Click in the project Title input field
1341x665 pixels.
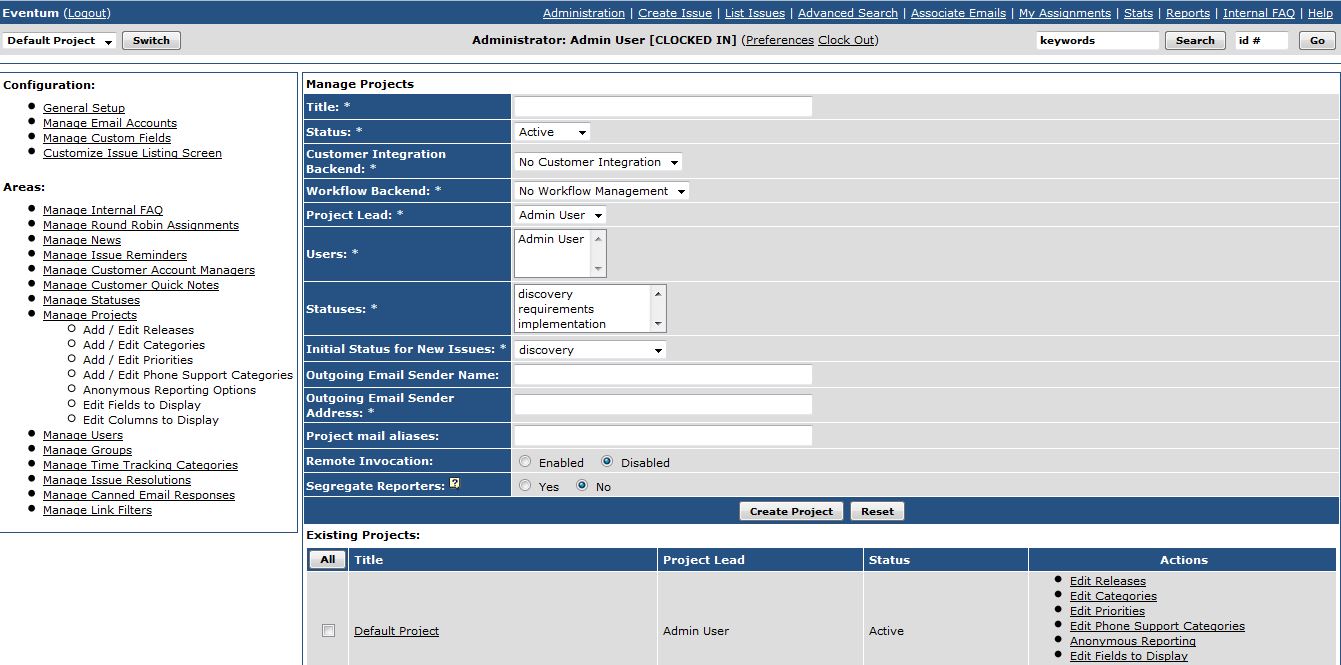pos(662,107)
